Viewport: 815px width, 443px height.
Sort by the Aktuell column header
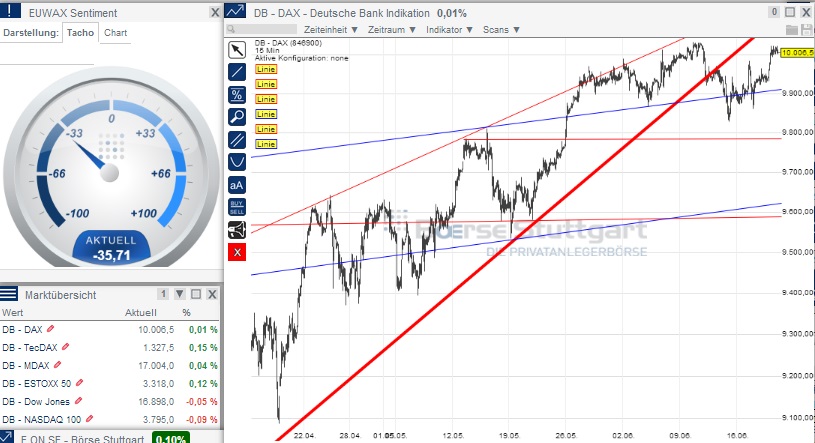coord(140,312)
